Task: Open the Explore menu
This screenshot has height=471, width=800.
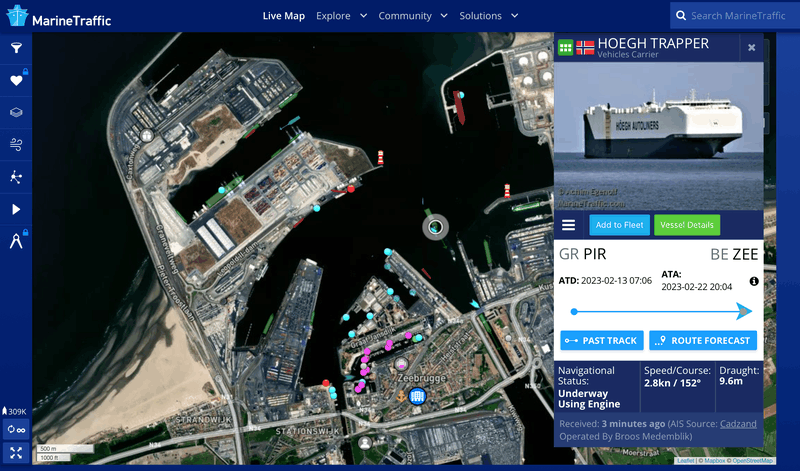Action: click(333, 16)
